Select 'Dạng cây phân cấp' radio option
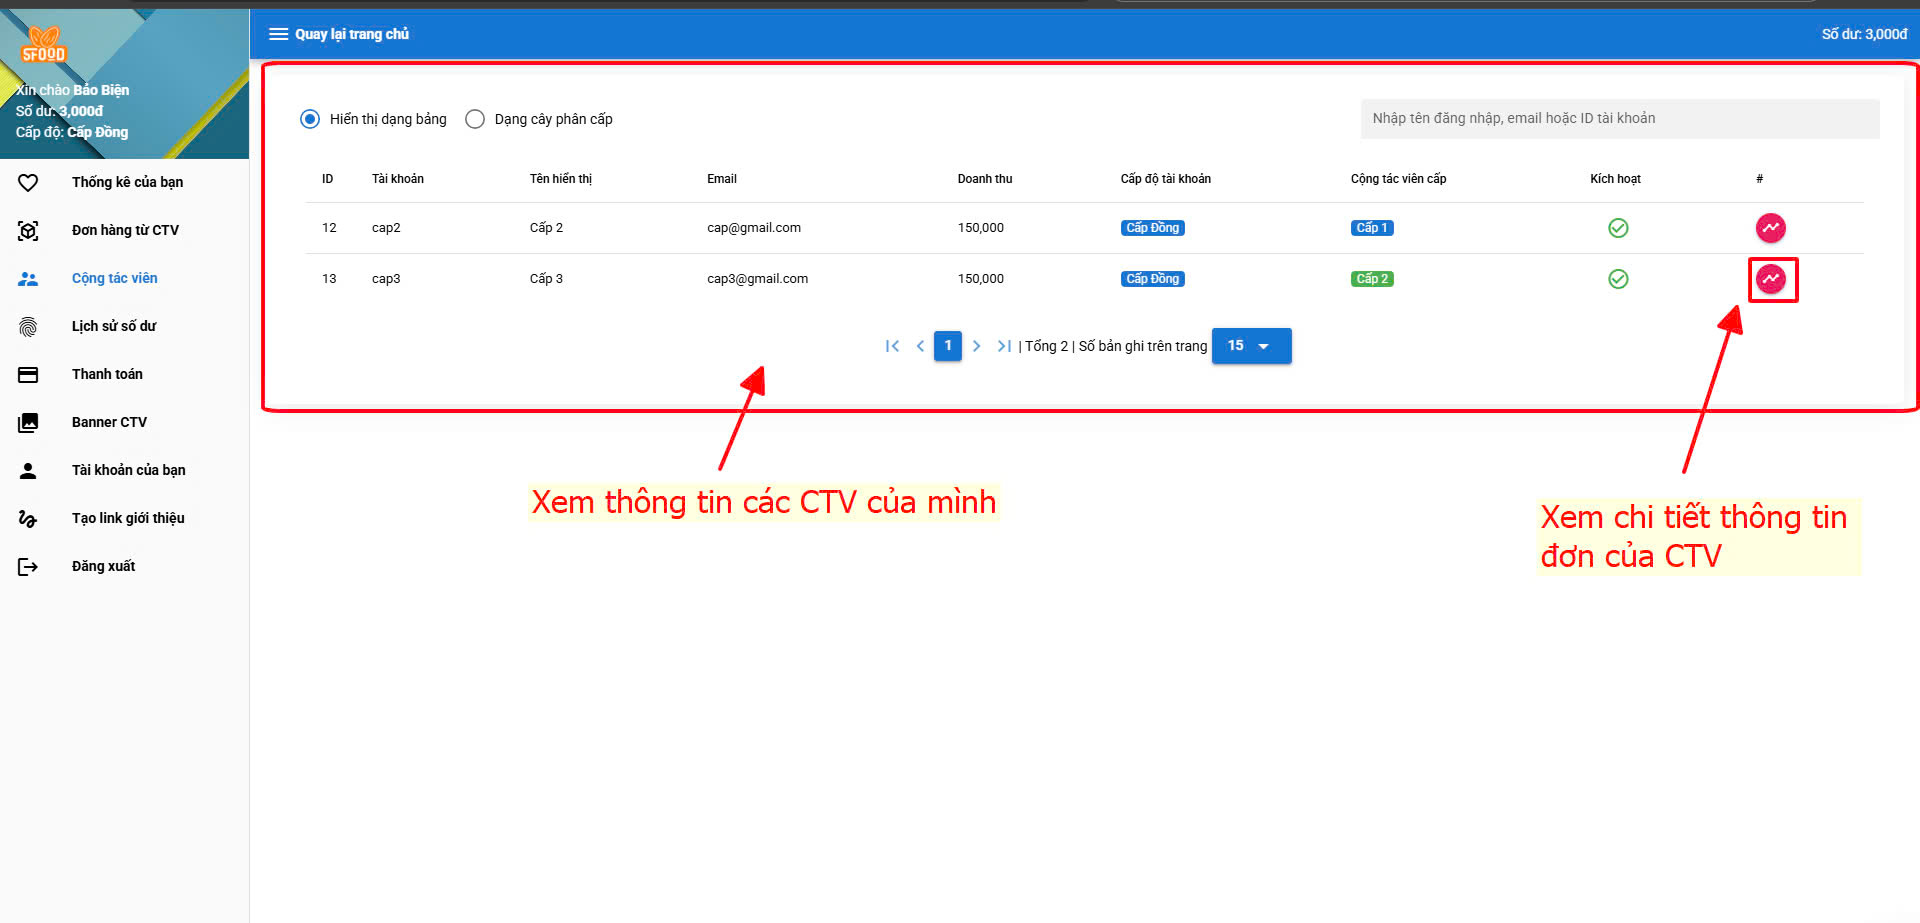The width and height of the screenshot is (1920, 923). point(475,119)
